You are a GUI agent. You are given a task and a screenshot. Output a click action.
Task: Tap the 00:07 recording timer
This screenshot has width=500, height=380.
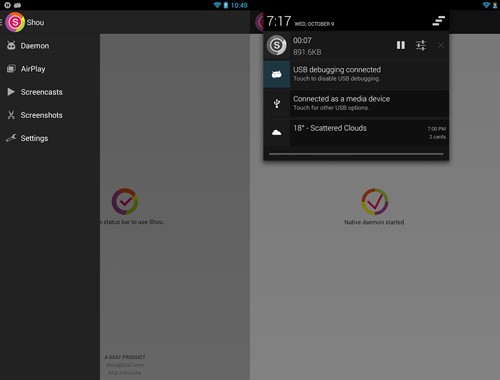pos(302,40)
